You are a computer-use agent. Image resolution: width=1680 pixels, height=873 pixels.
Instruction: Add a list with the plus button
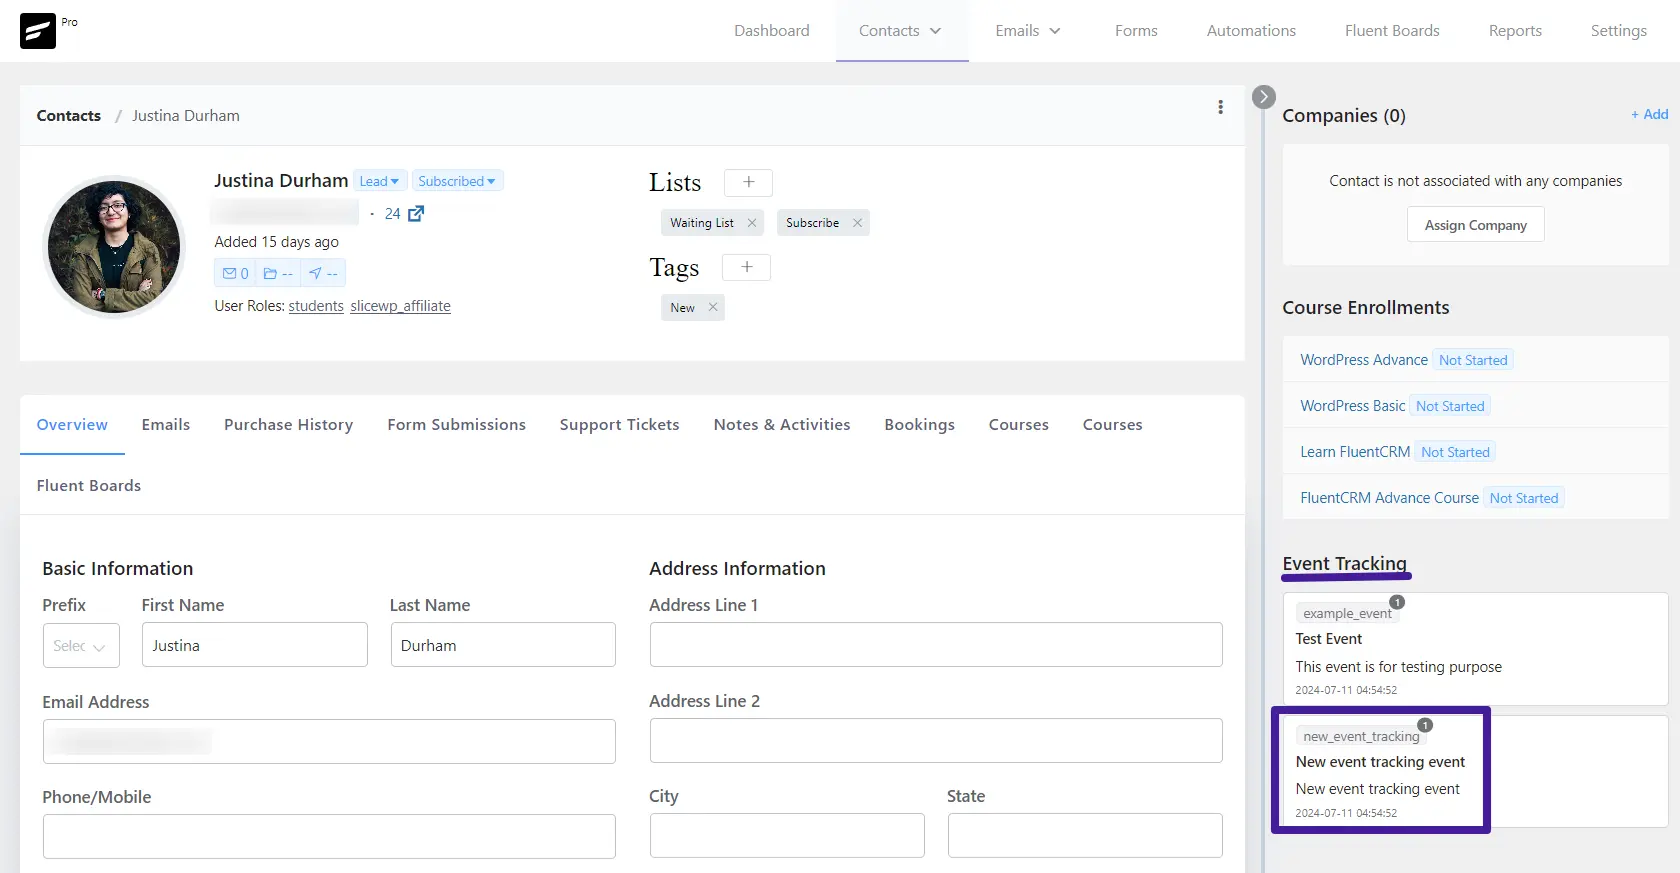click(748, 182)
